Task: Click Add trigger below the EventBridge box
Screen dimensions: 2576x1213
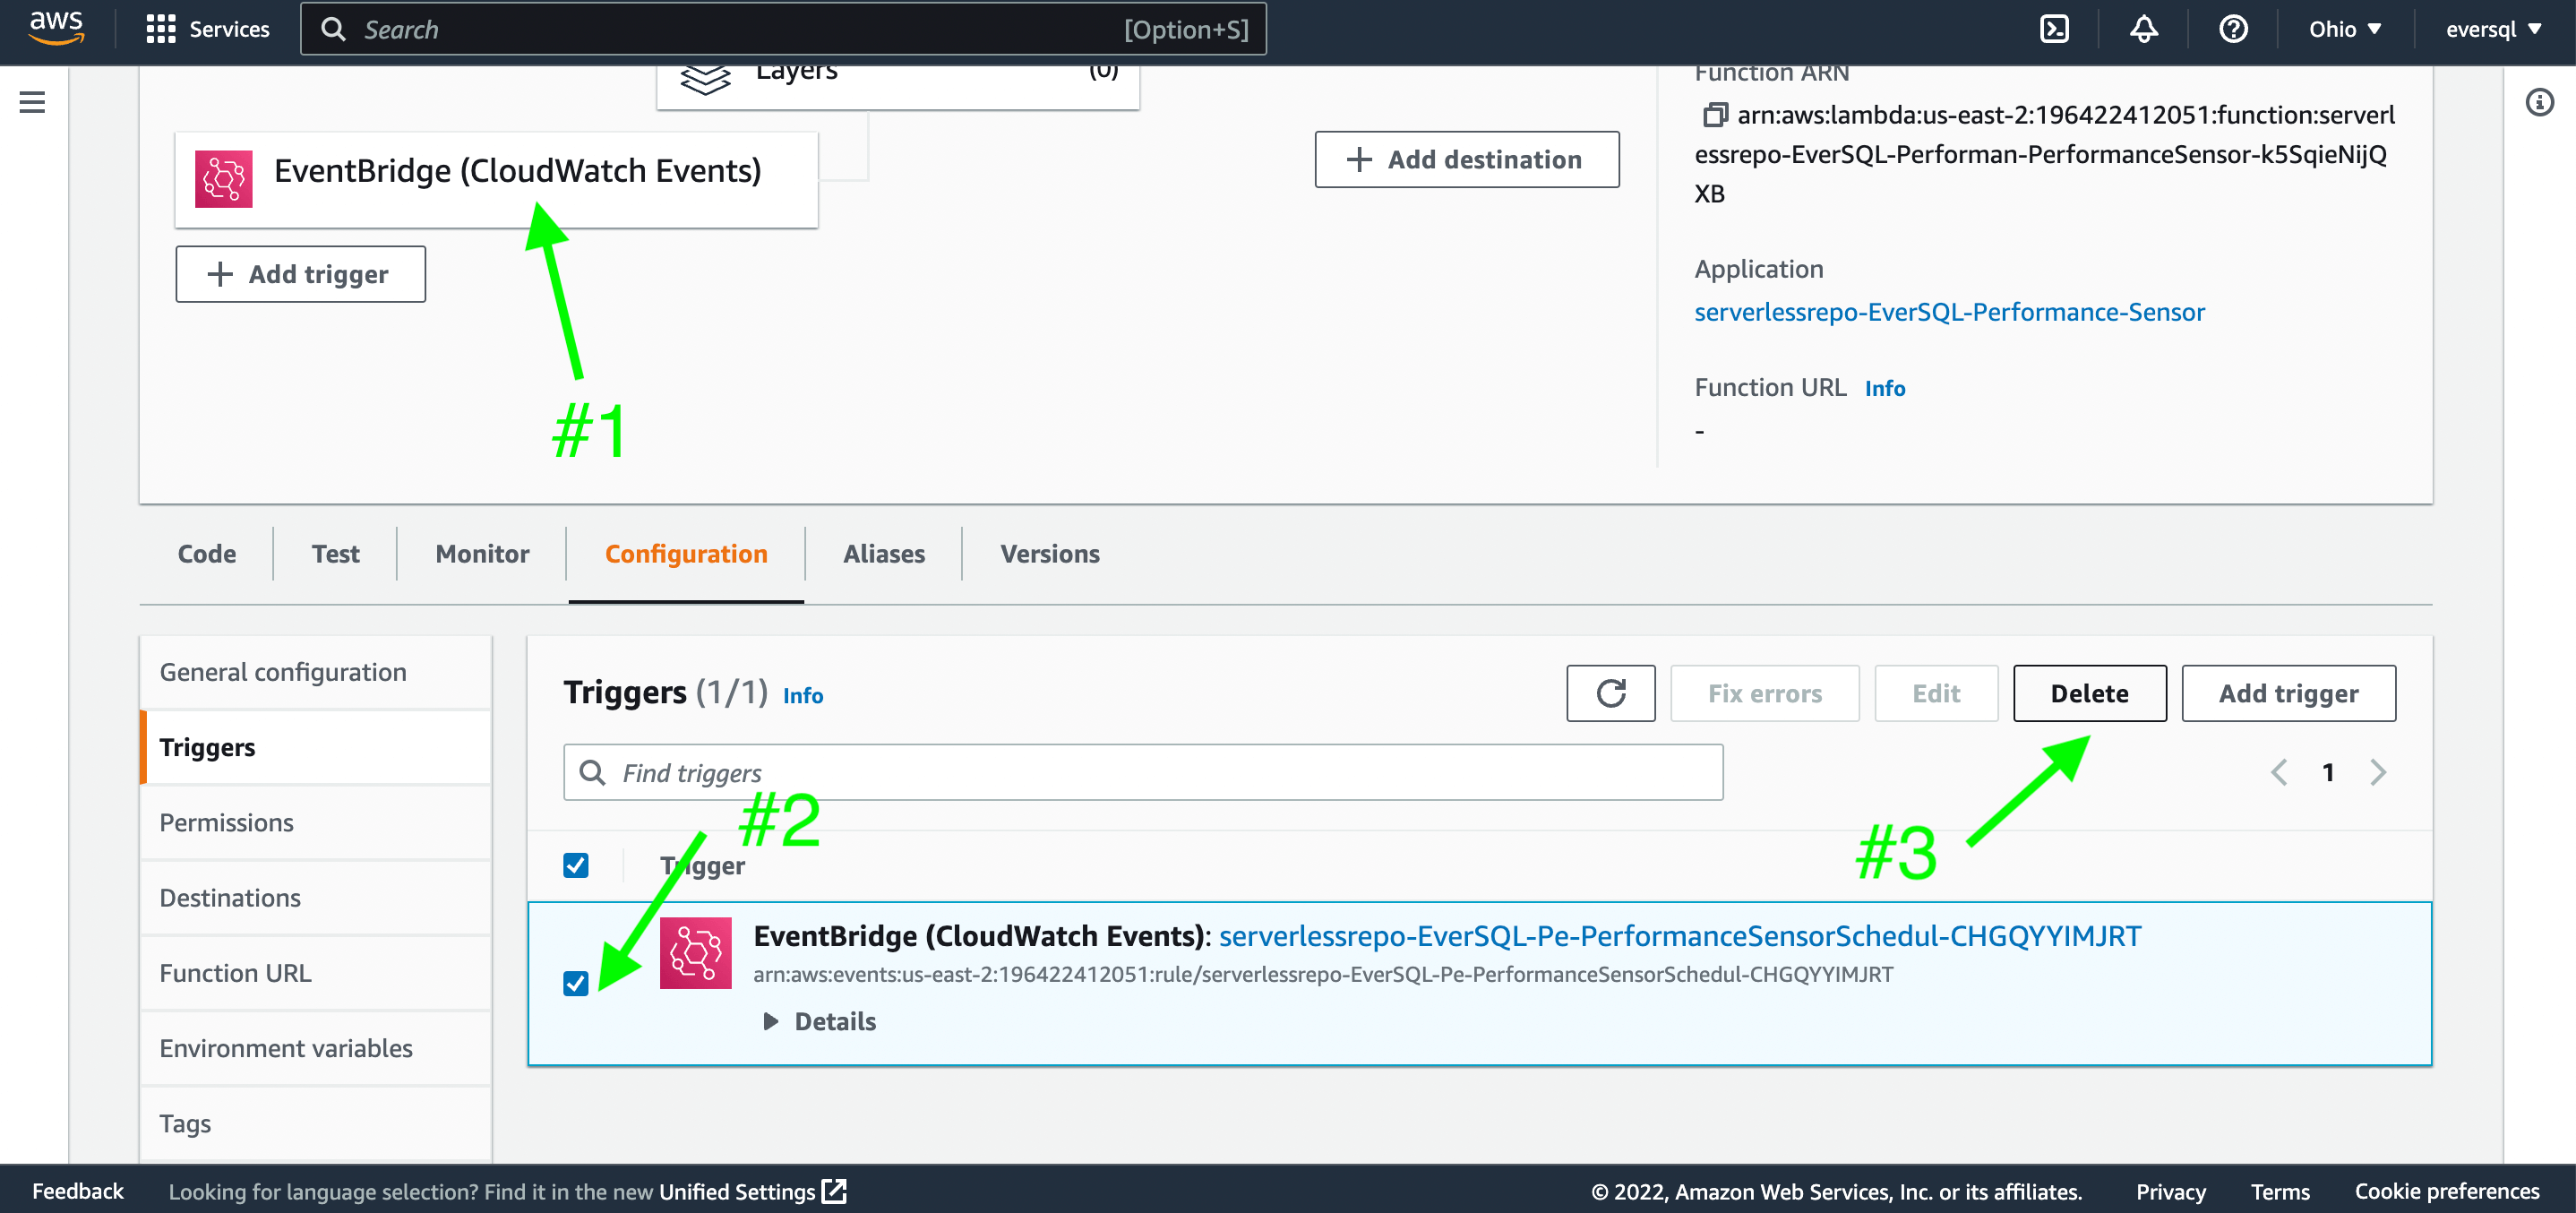Action: click(x=300, y=274)
